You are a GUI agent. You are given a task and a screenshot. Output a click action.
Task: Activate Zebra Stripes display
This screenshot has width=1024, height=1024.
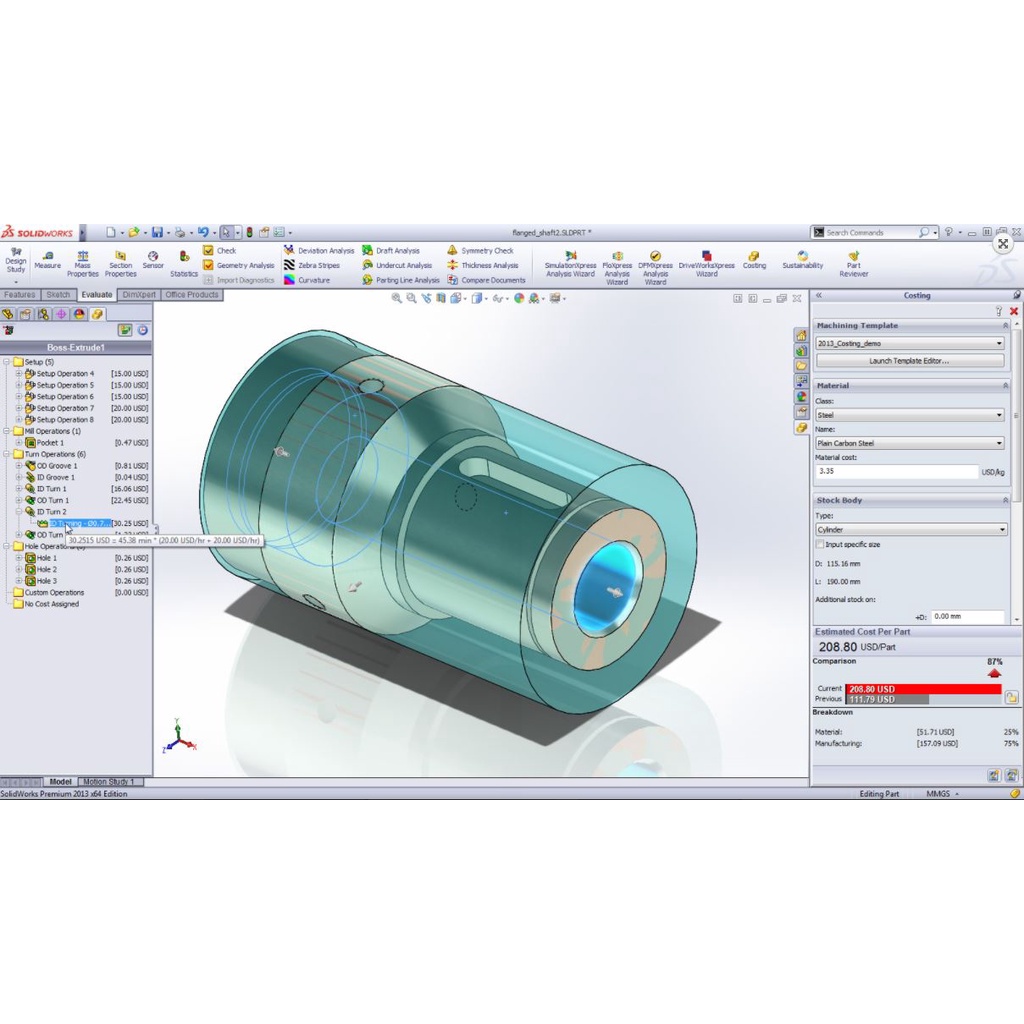tap(321, 265)
